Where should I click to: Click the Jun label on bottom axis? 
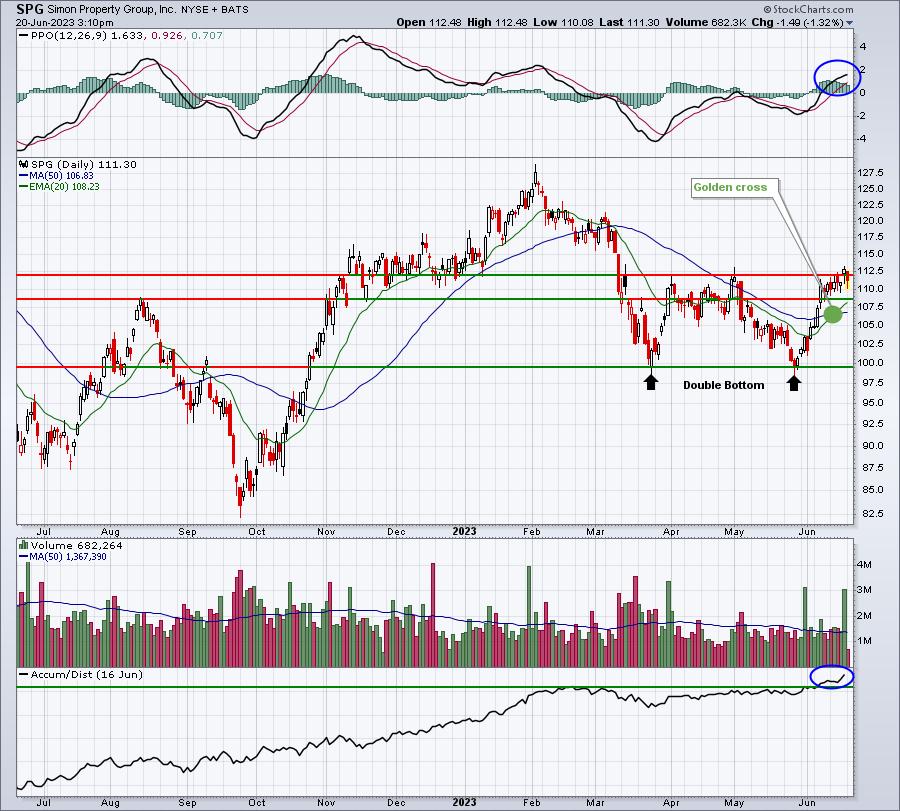pos(807,802)
